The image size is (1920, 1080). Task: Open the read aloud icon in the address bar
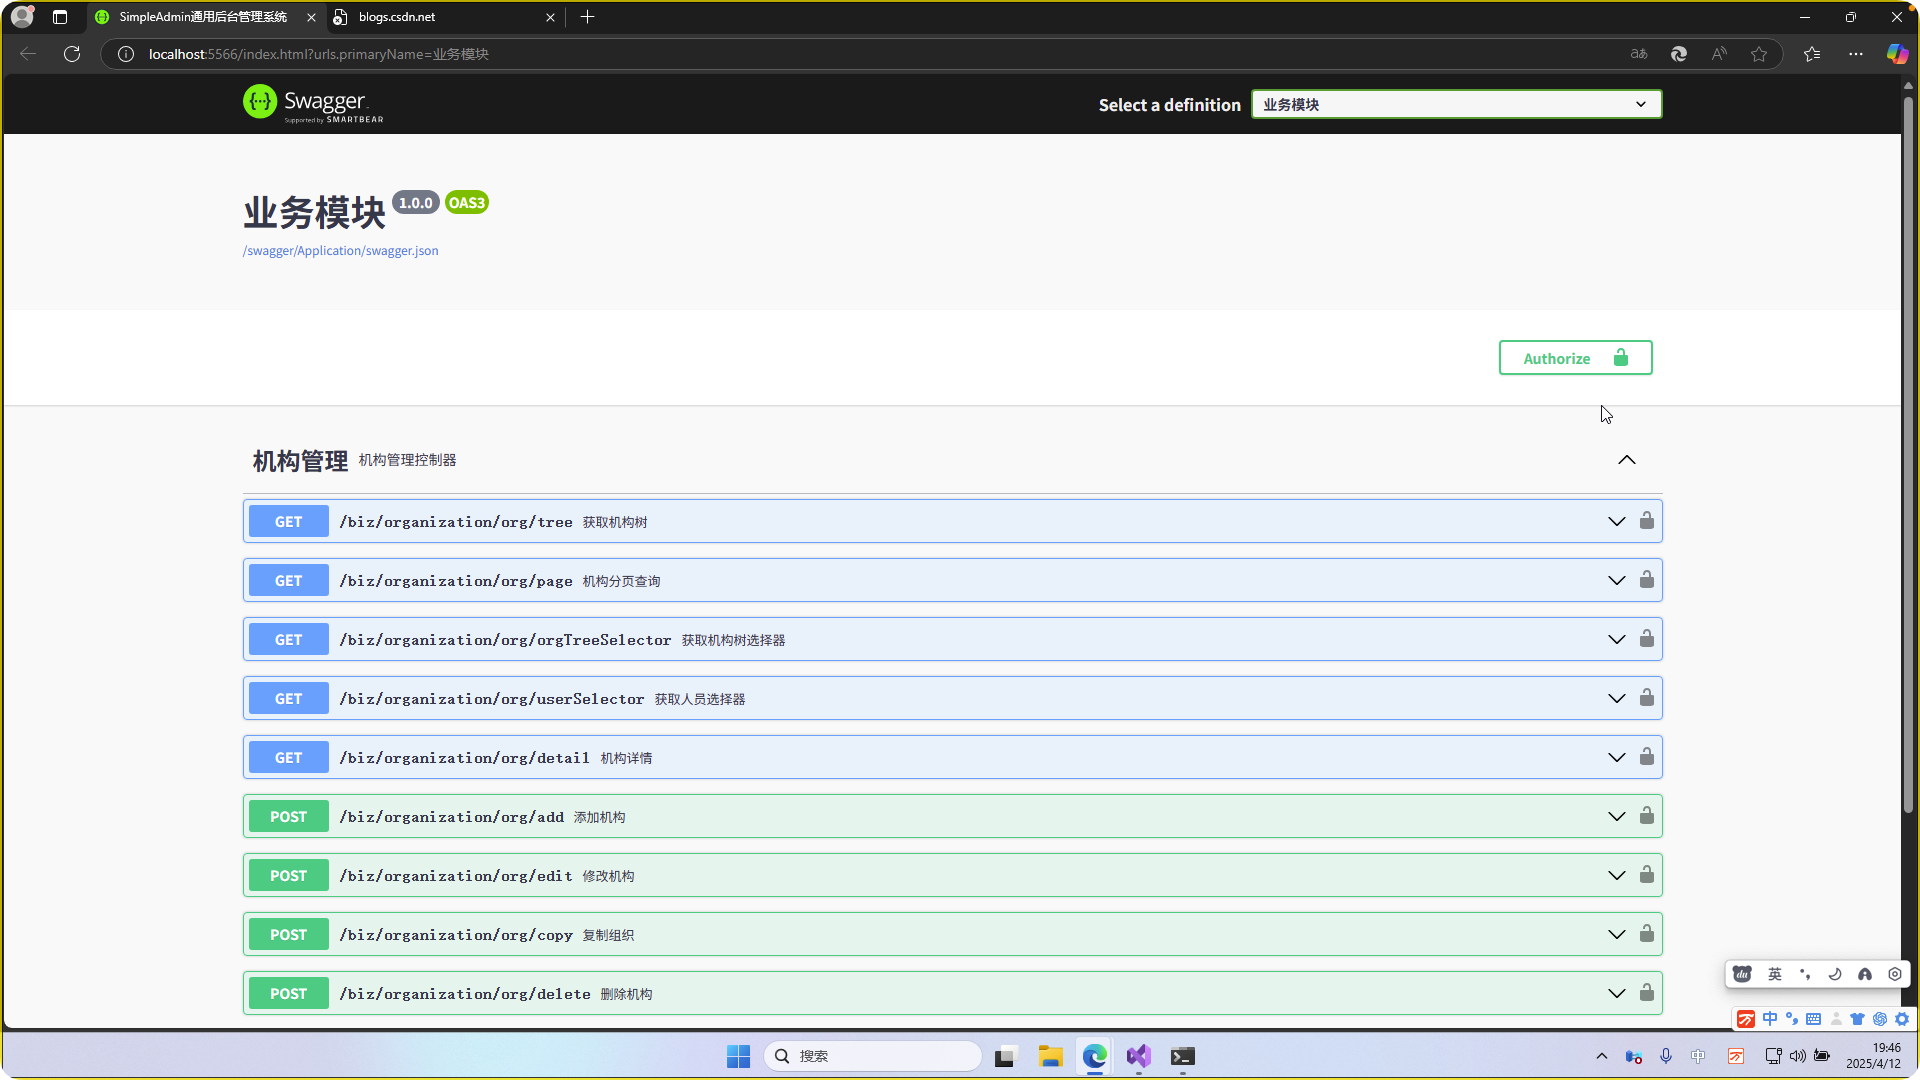pos(1719,54)
